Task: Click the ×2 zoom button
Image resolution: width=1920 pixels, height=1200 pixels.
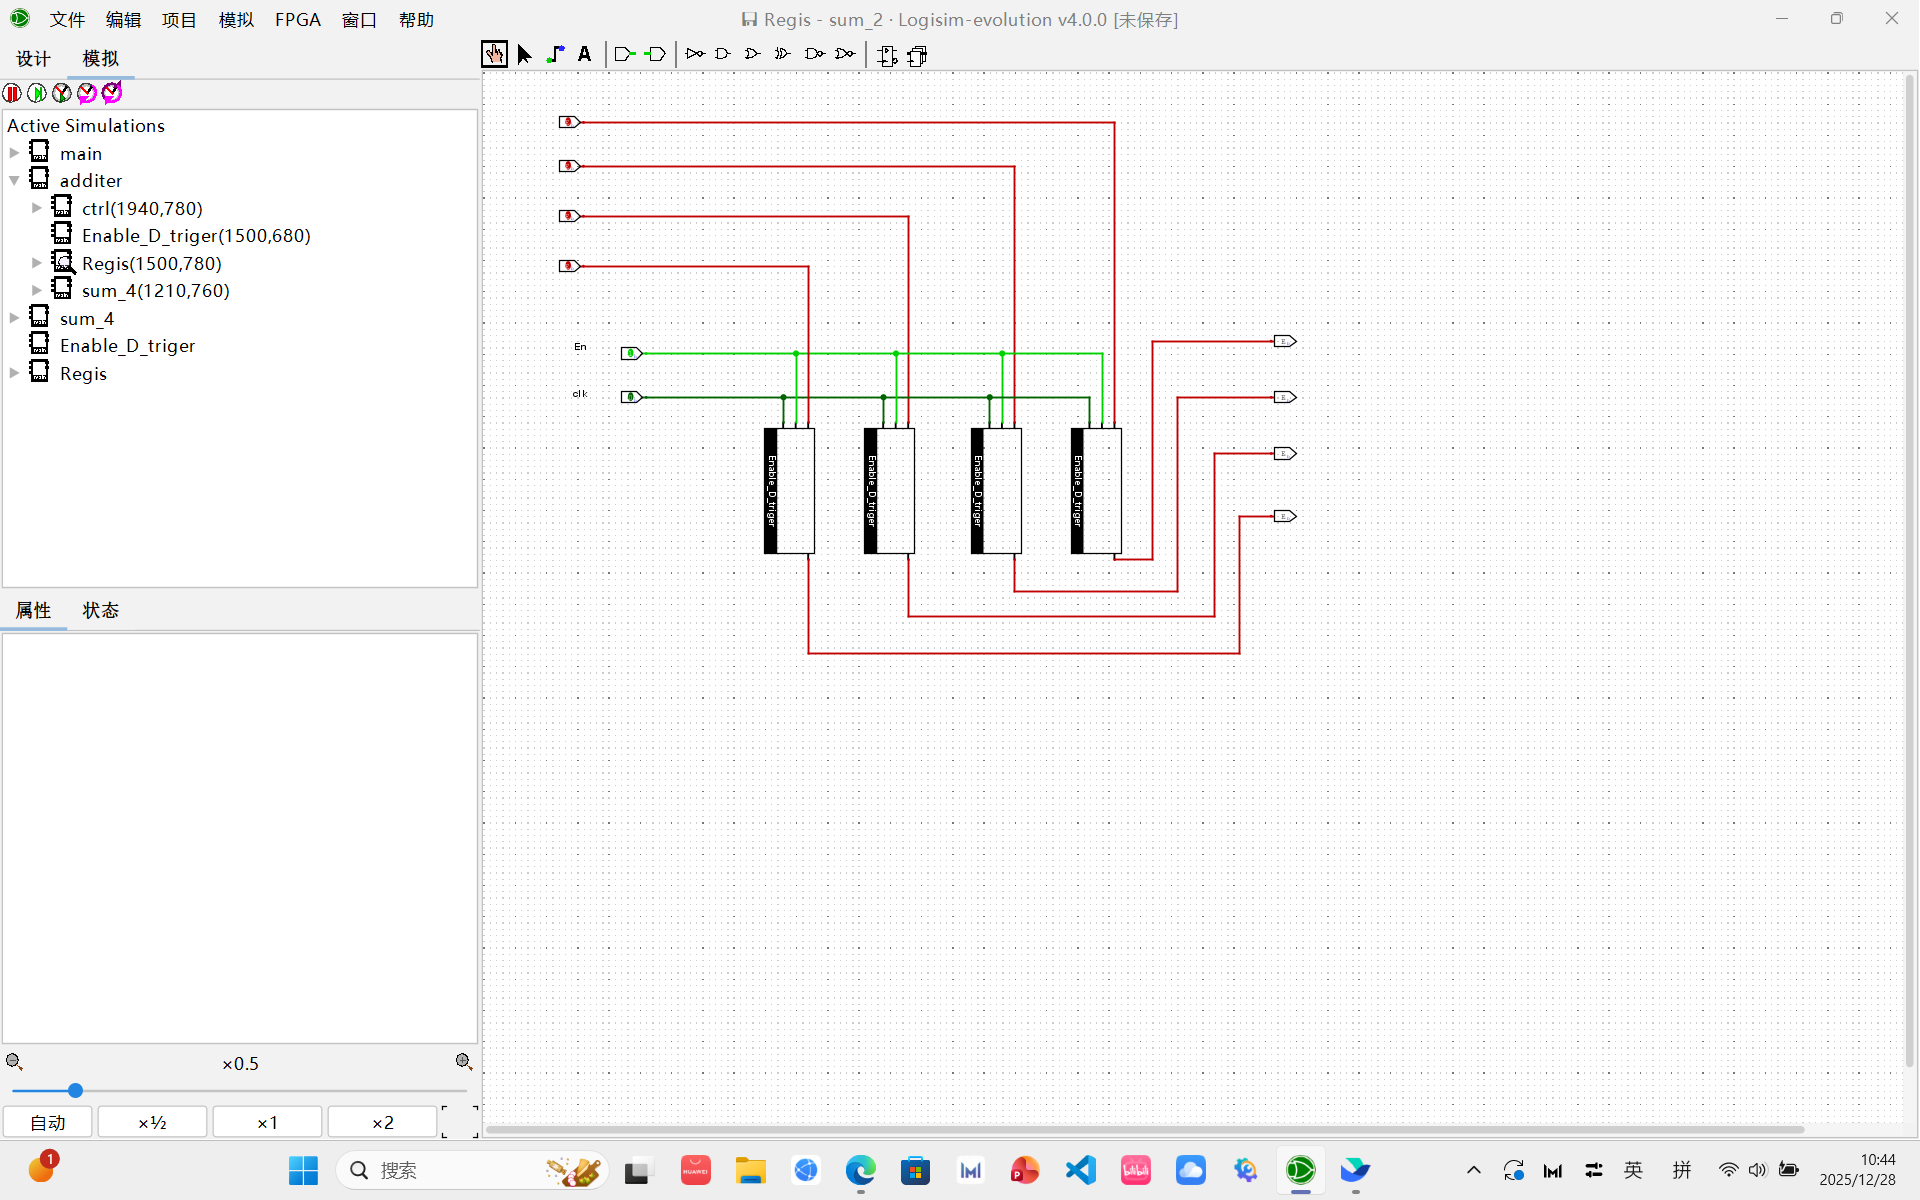Action: (x=382, y=1122)
